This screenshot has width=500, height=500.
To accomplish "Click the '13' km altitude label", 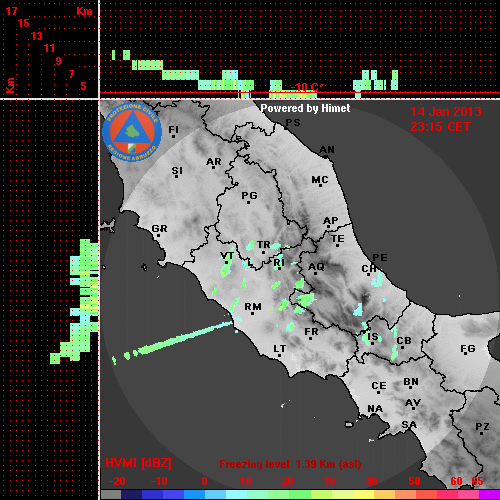I will [37, 36].
